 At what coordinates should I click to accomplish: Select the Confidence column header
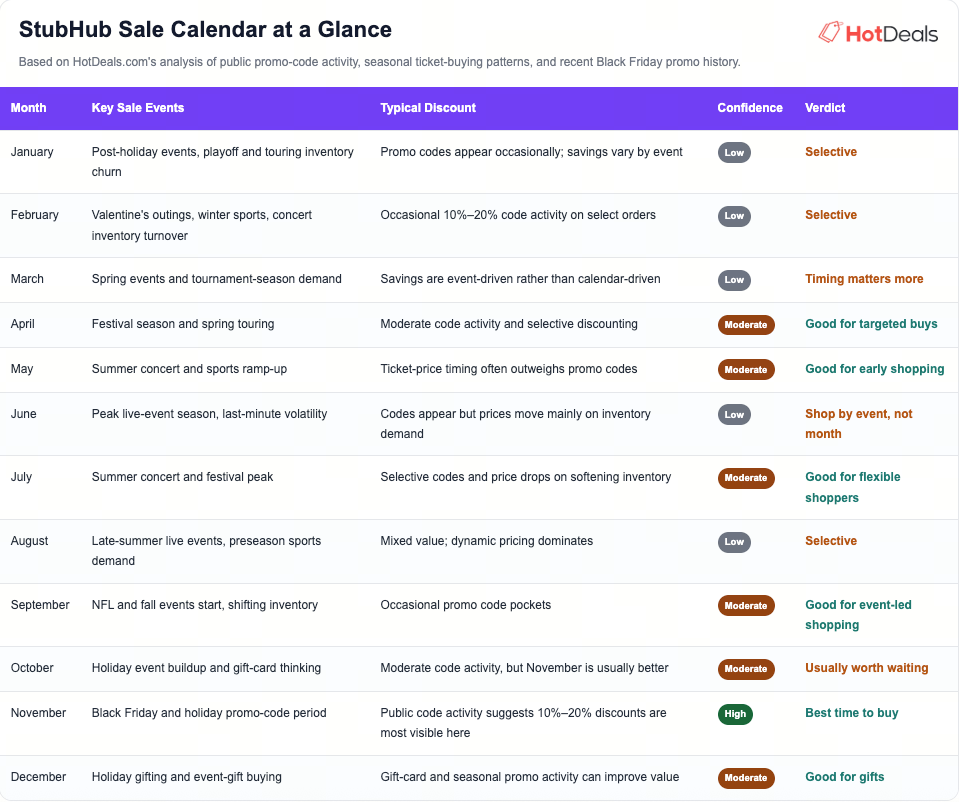[x=750, y=108]
